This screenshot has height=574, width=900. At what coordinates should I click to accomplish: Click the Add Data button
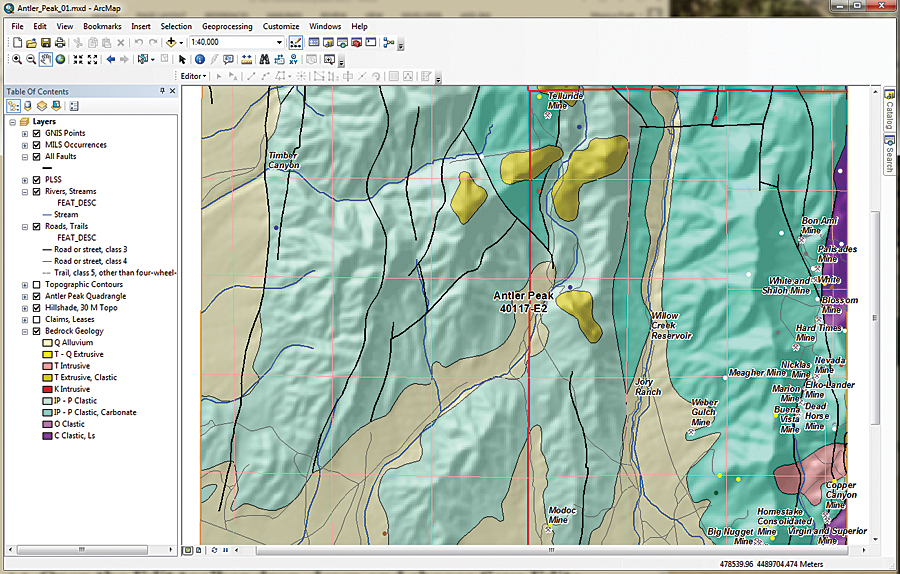pyautogui.click(x=171, y=42)
